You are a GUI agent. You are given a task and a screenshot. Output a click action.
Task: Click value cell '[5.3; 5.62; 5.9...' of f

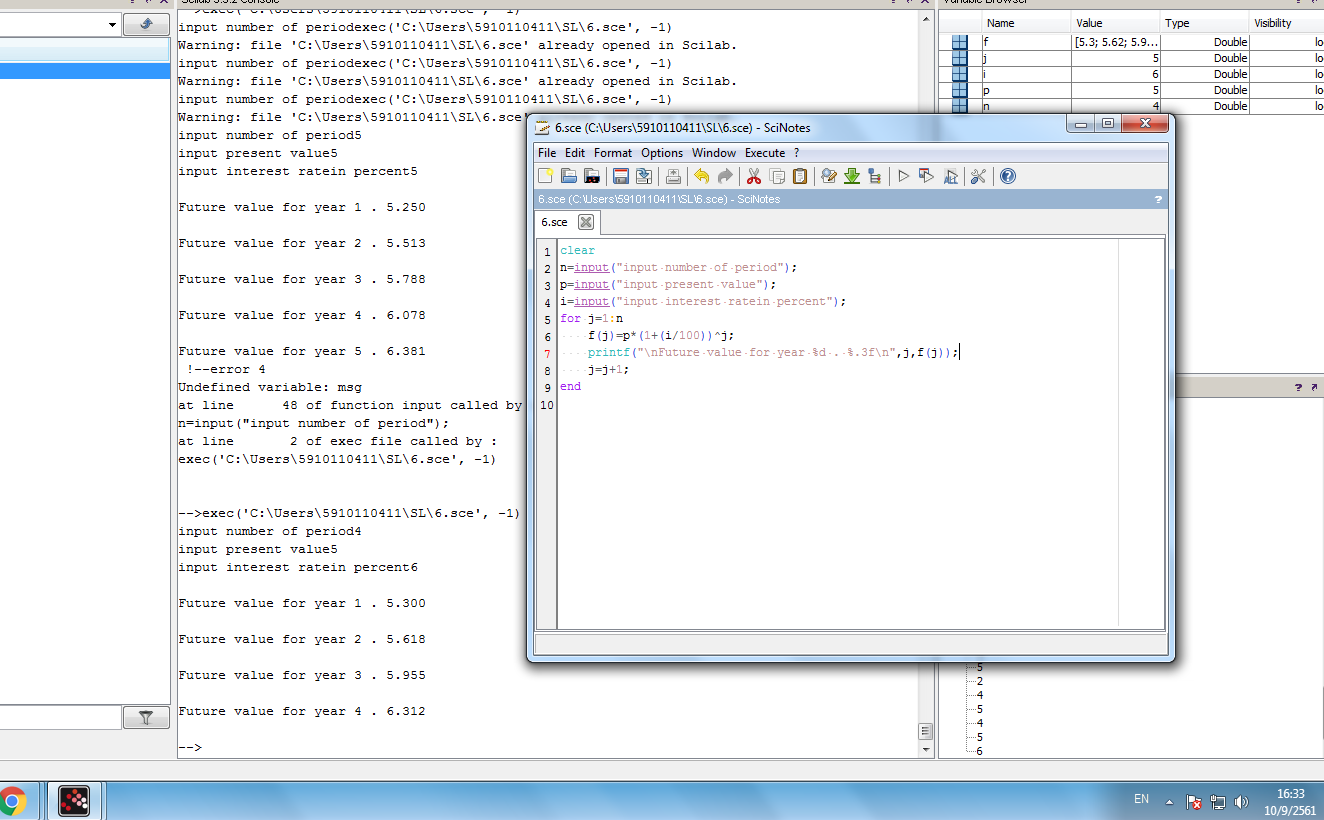1116,42
